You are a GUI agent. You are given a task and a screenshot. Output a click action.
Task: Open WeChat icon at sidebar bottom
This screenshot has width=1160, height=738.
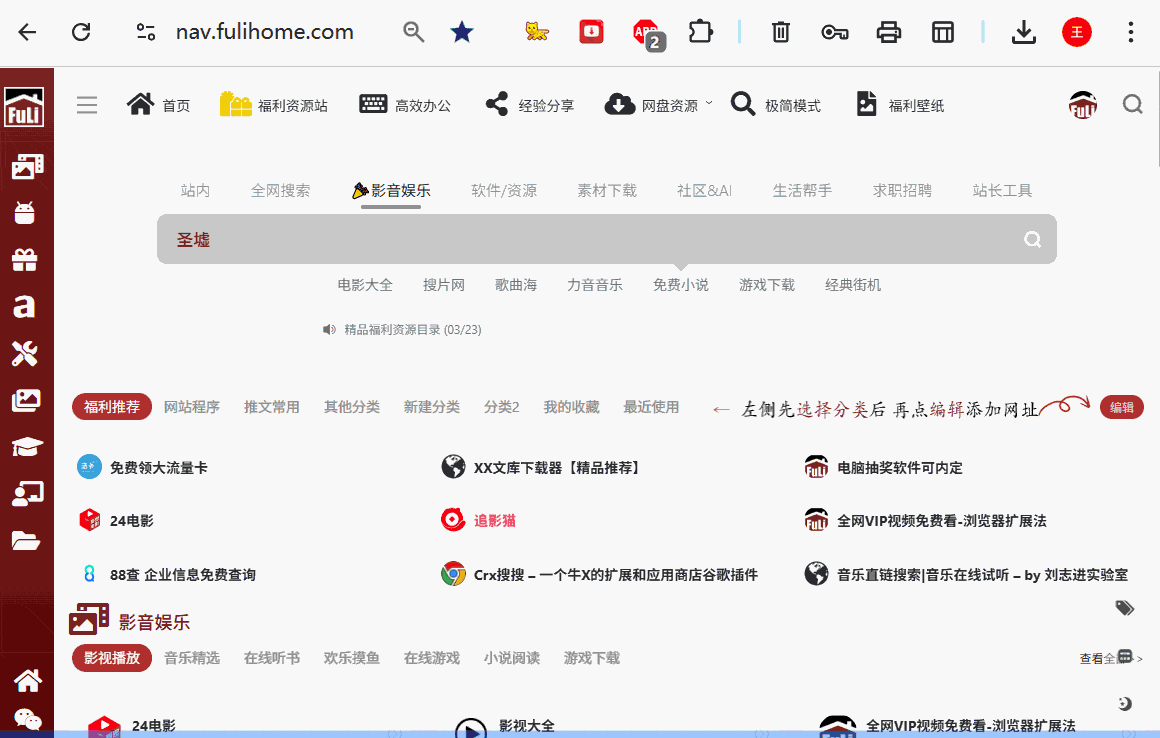[x=27, y=720]
